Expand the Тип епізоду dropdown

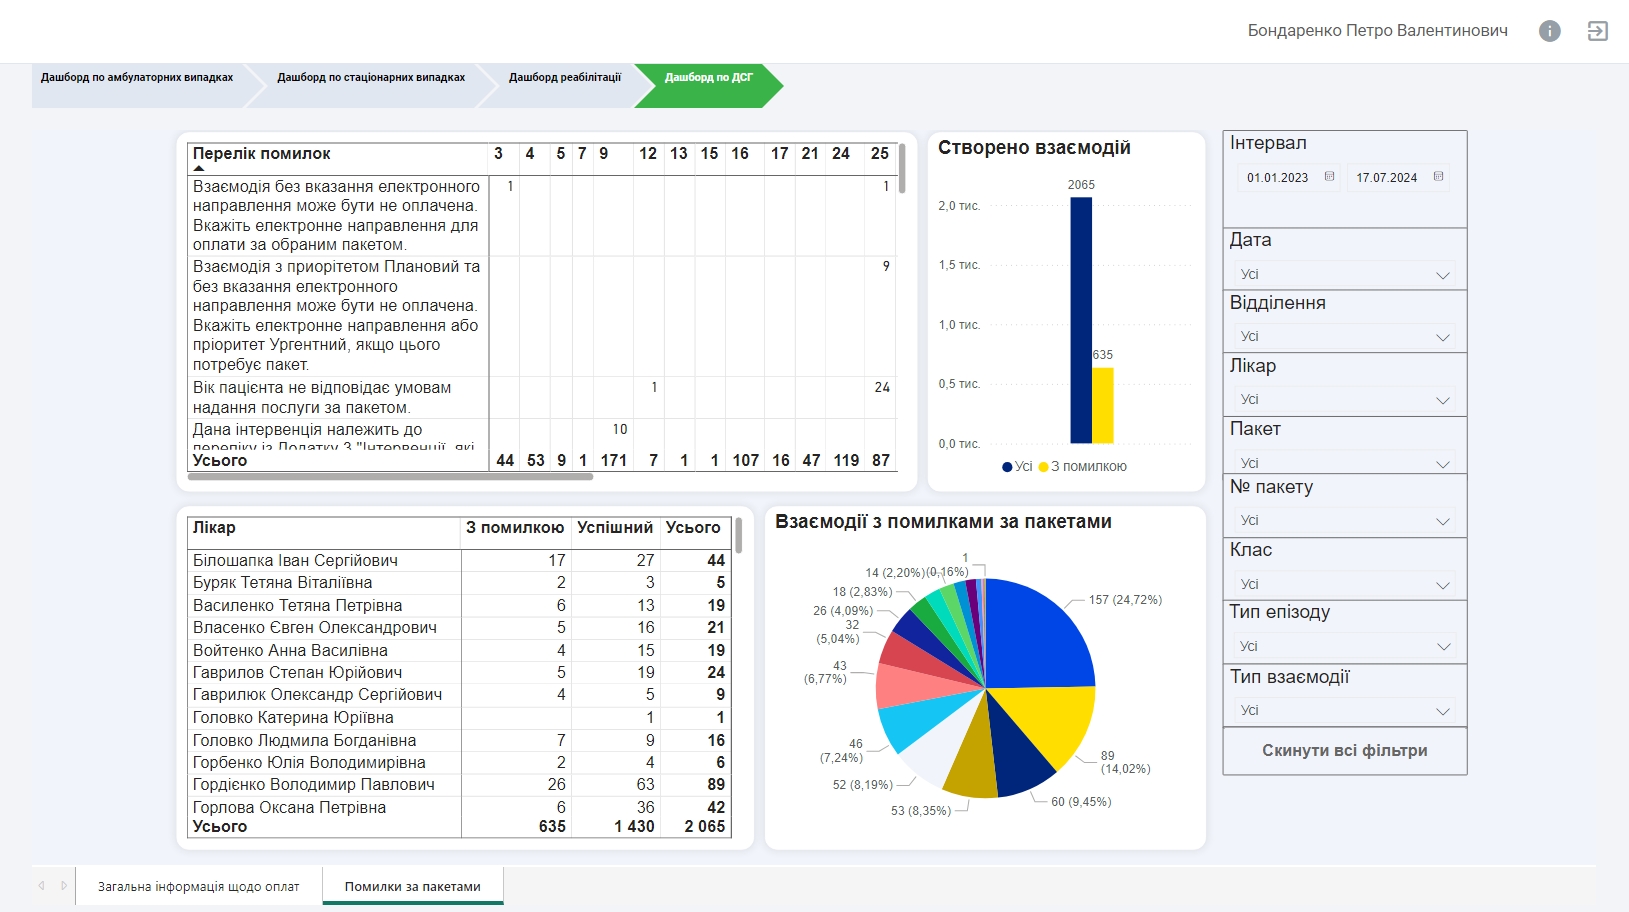click(x=1344, y=647)
